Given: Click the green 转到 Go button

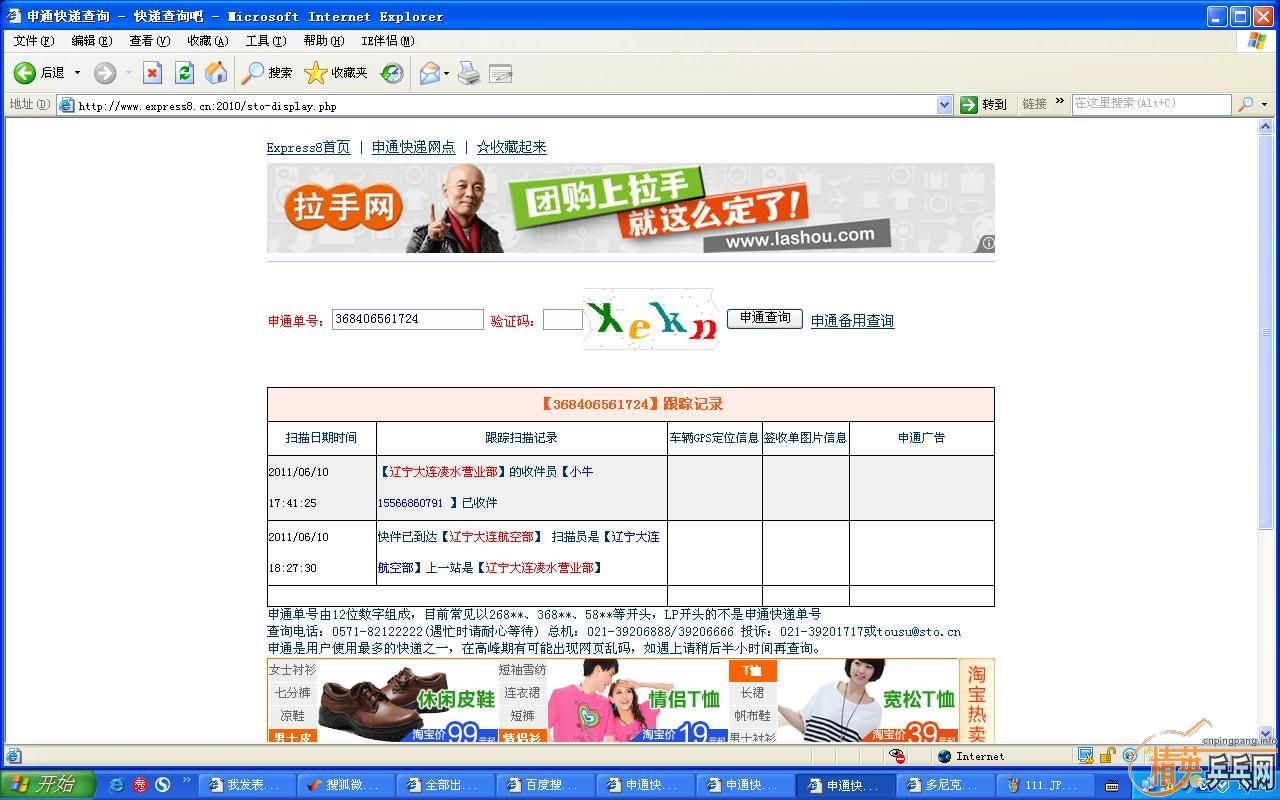Looking at the screenshot, I should (983, 105).
